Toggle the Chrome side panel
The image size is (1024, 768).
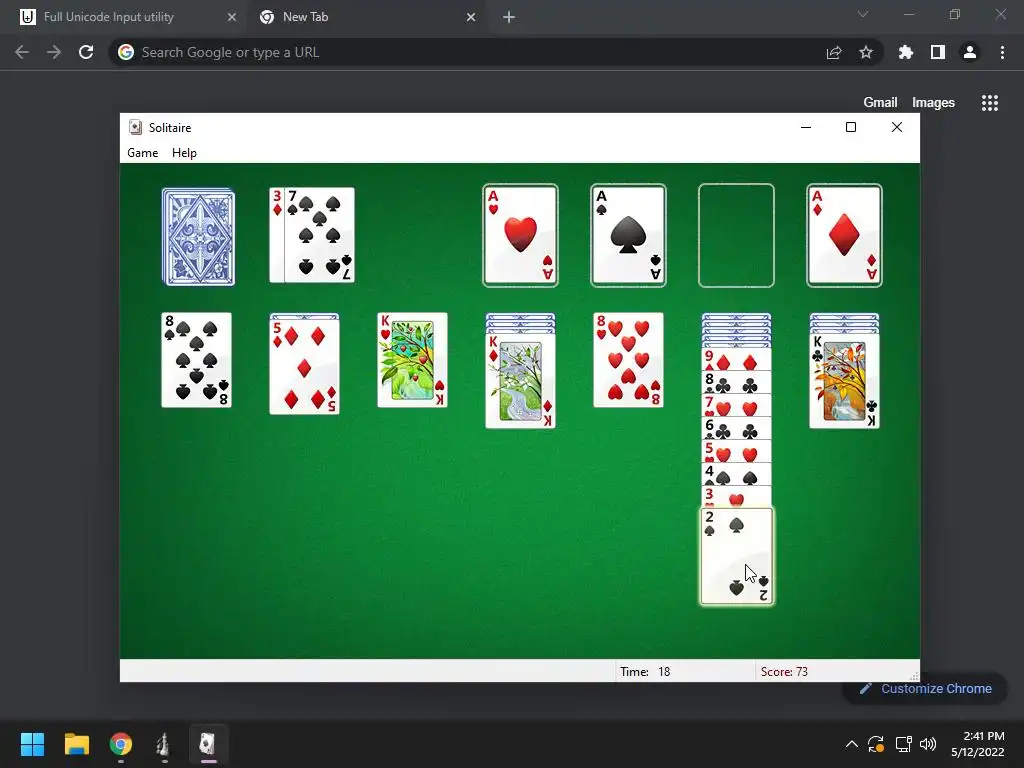[x=938, y=52]
